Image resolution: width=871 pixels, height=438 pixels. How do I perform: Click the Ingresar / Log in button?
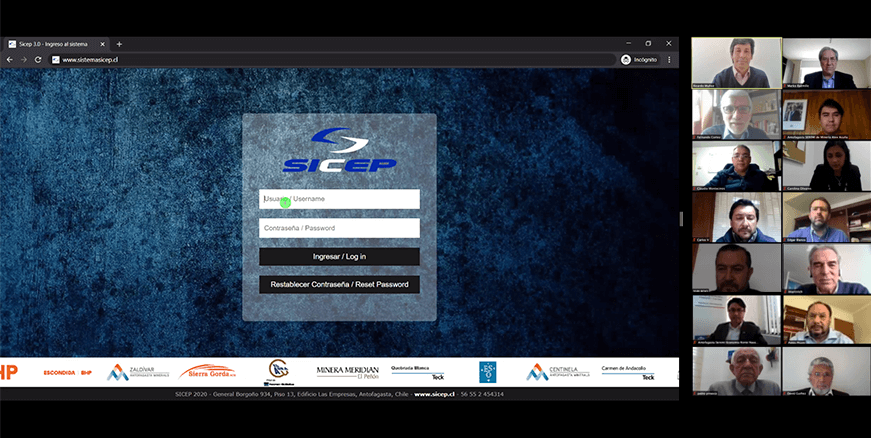(339, 256)
